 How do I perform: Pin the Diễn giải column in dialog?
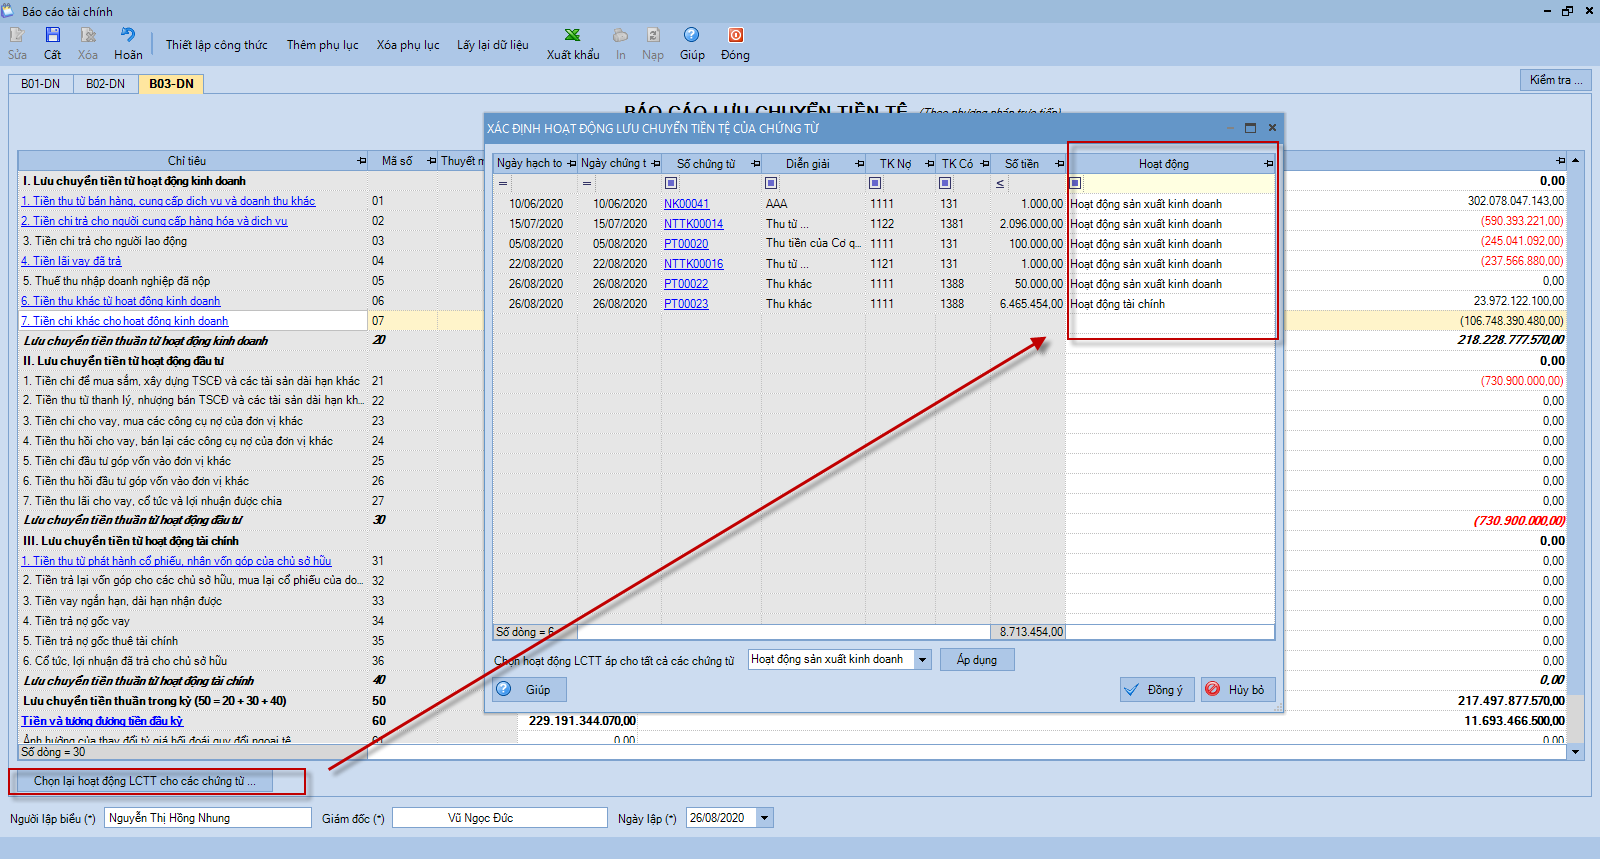pos(859,164)
